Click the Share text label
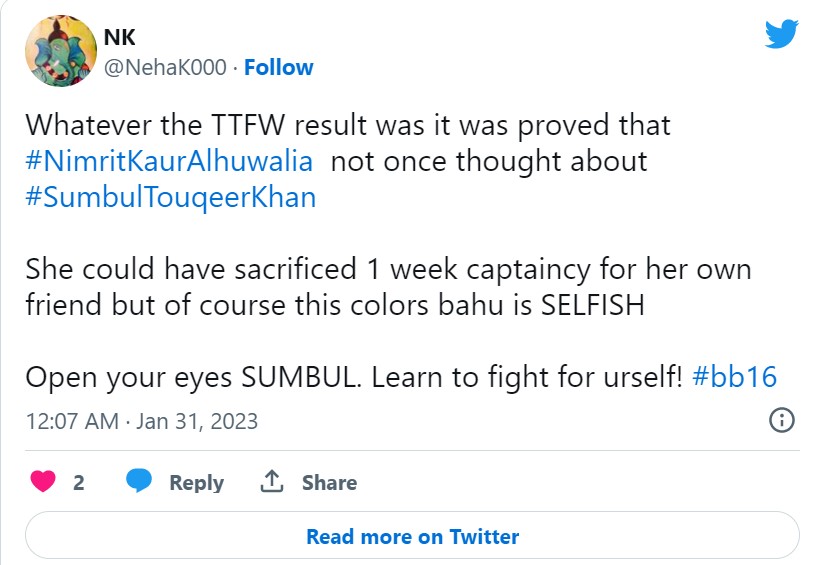Viewport: 817px width, 565px height. (x=329, y=483)
